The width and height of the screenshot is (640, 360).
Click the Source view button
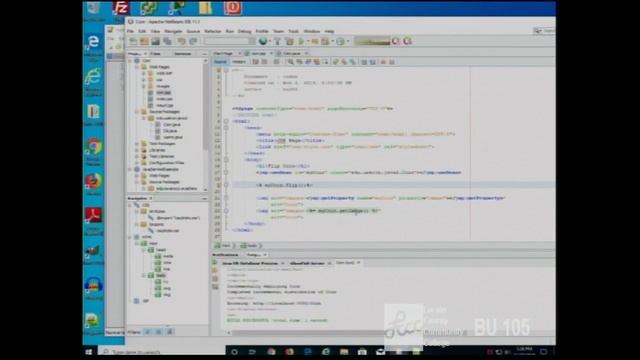click(220, 62)
